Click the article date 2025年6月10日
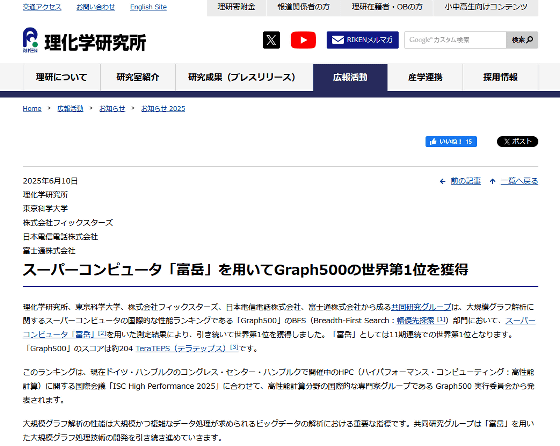 click(x=50, y=181)
